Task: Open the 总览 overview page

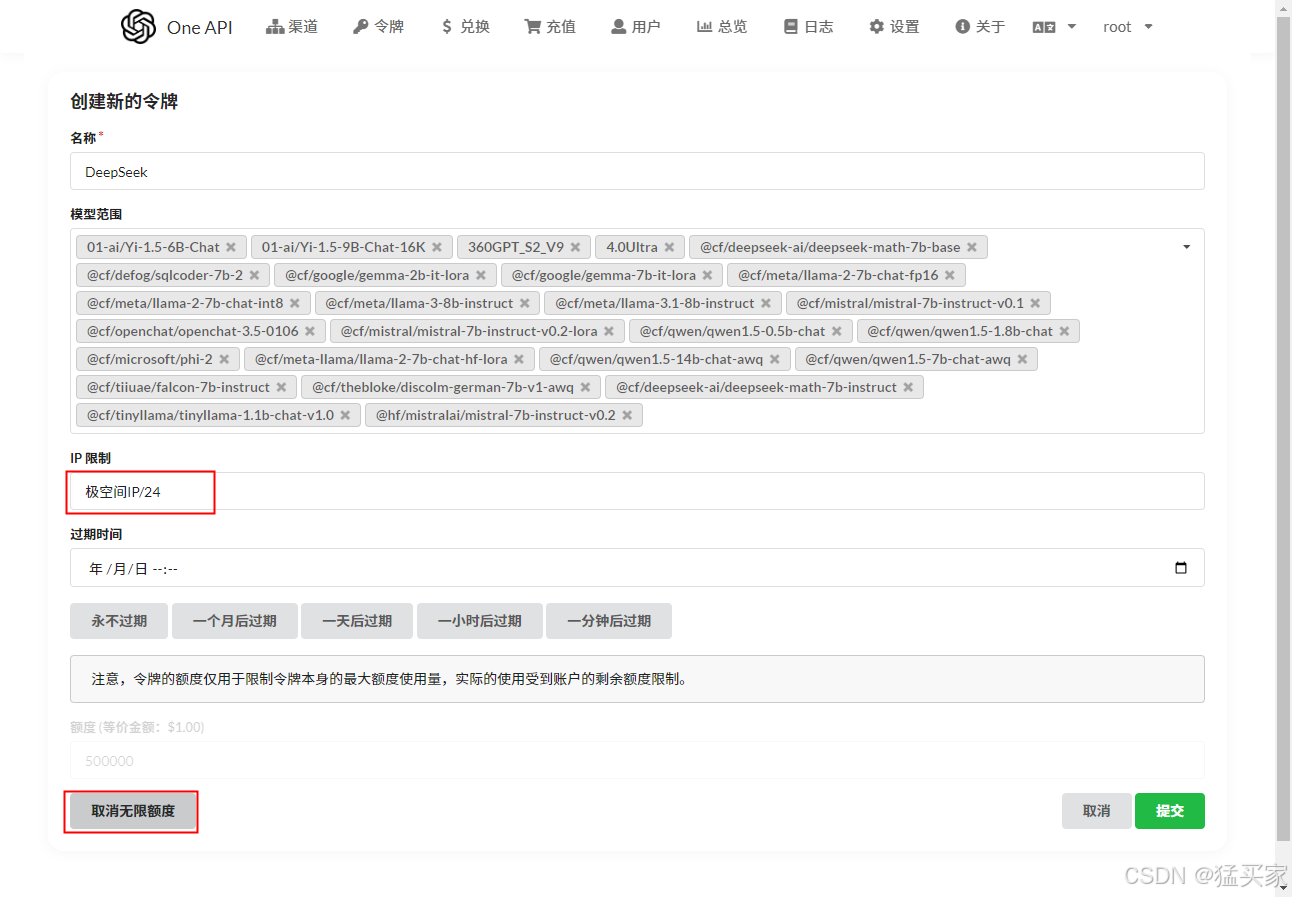Action: point(722,27)
